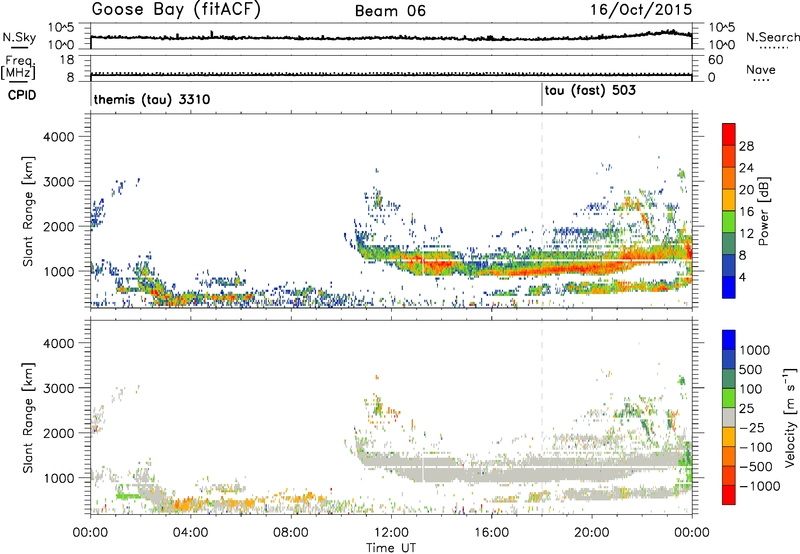Click the '4' tick on Power colorbar
Viewport: 800px width, 554px height.
point(743,277)
